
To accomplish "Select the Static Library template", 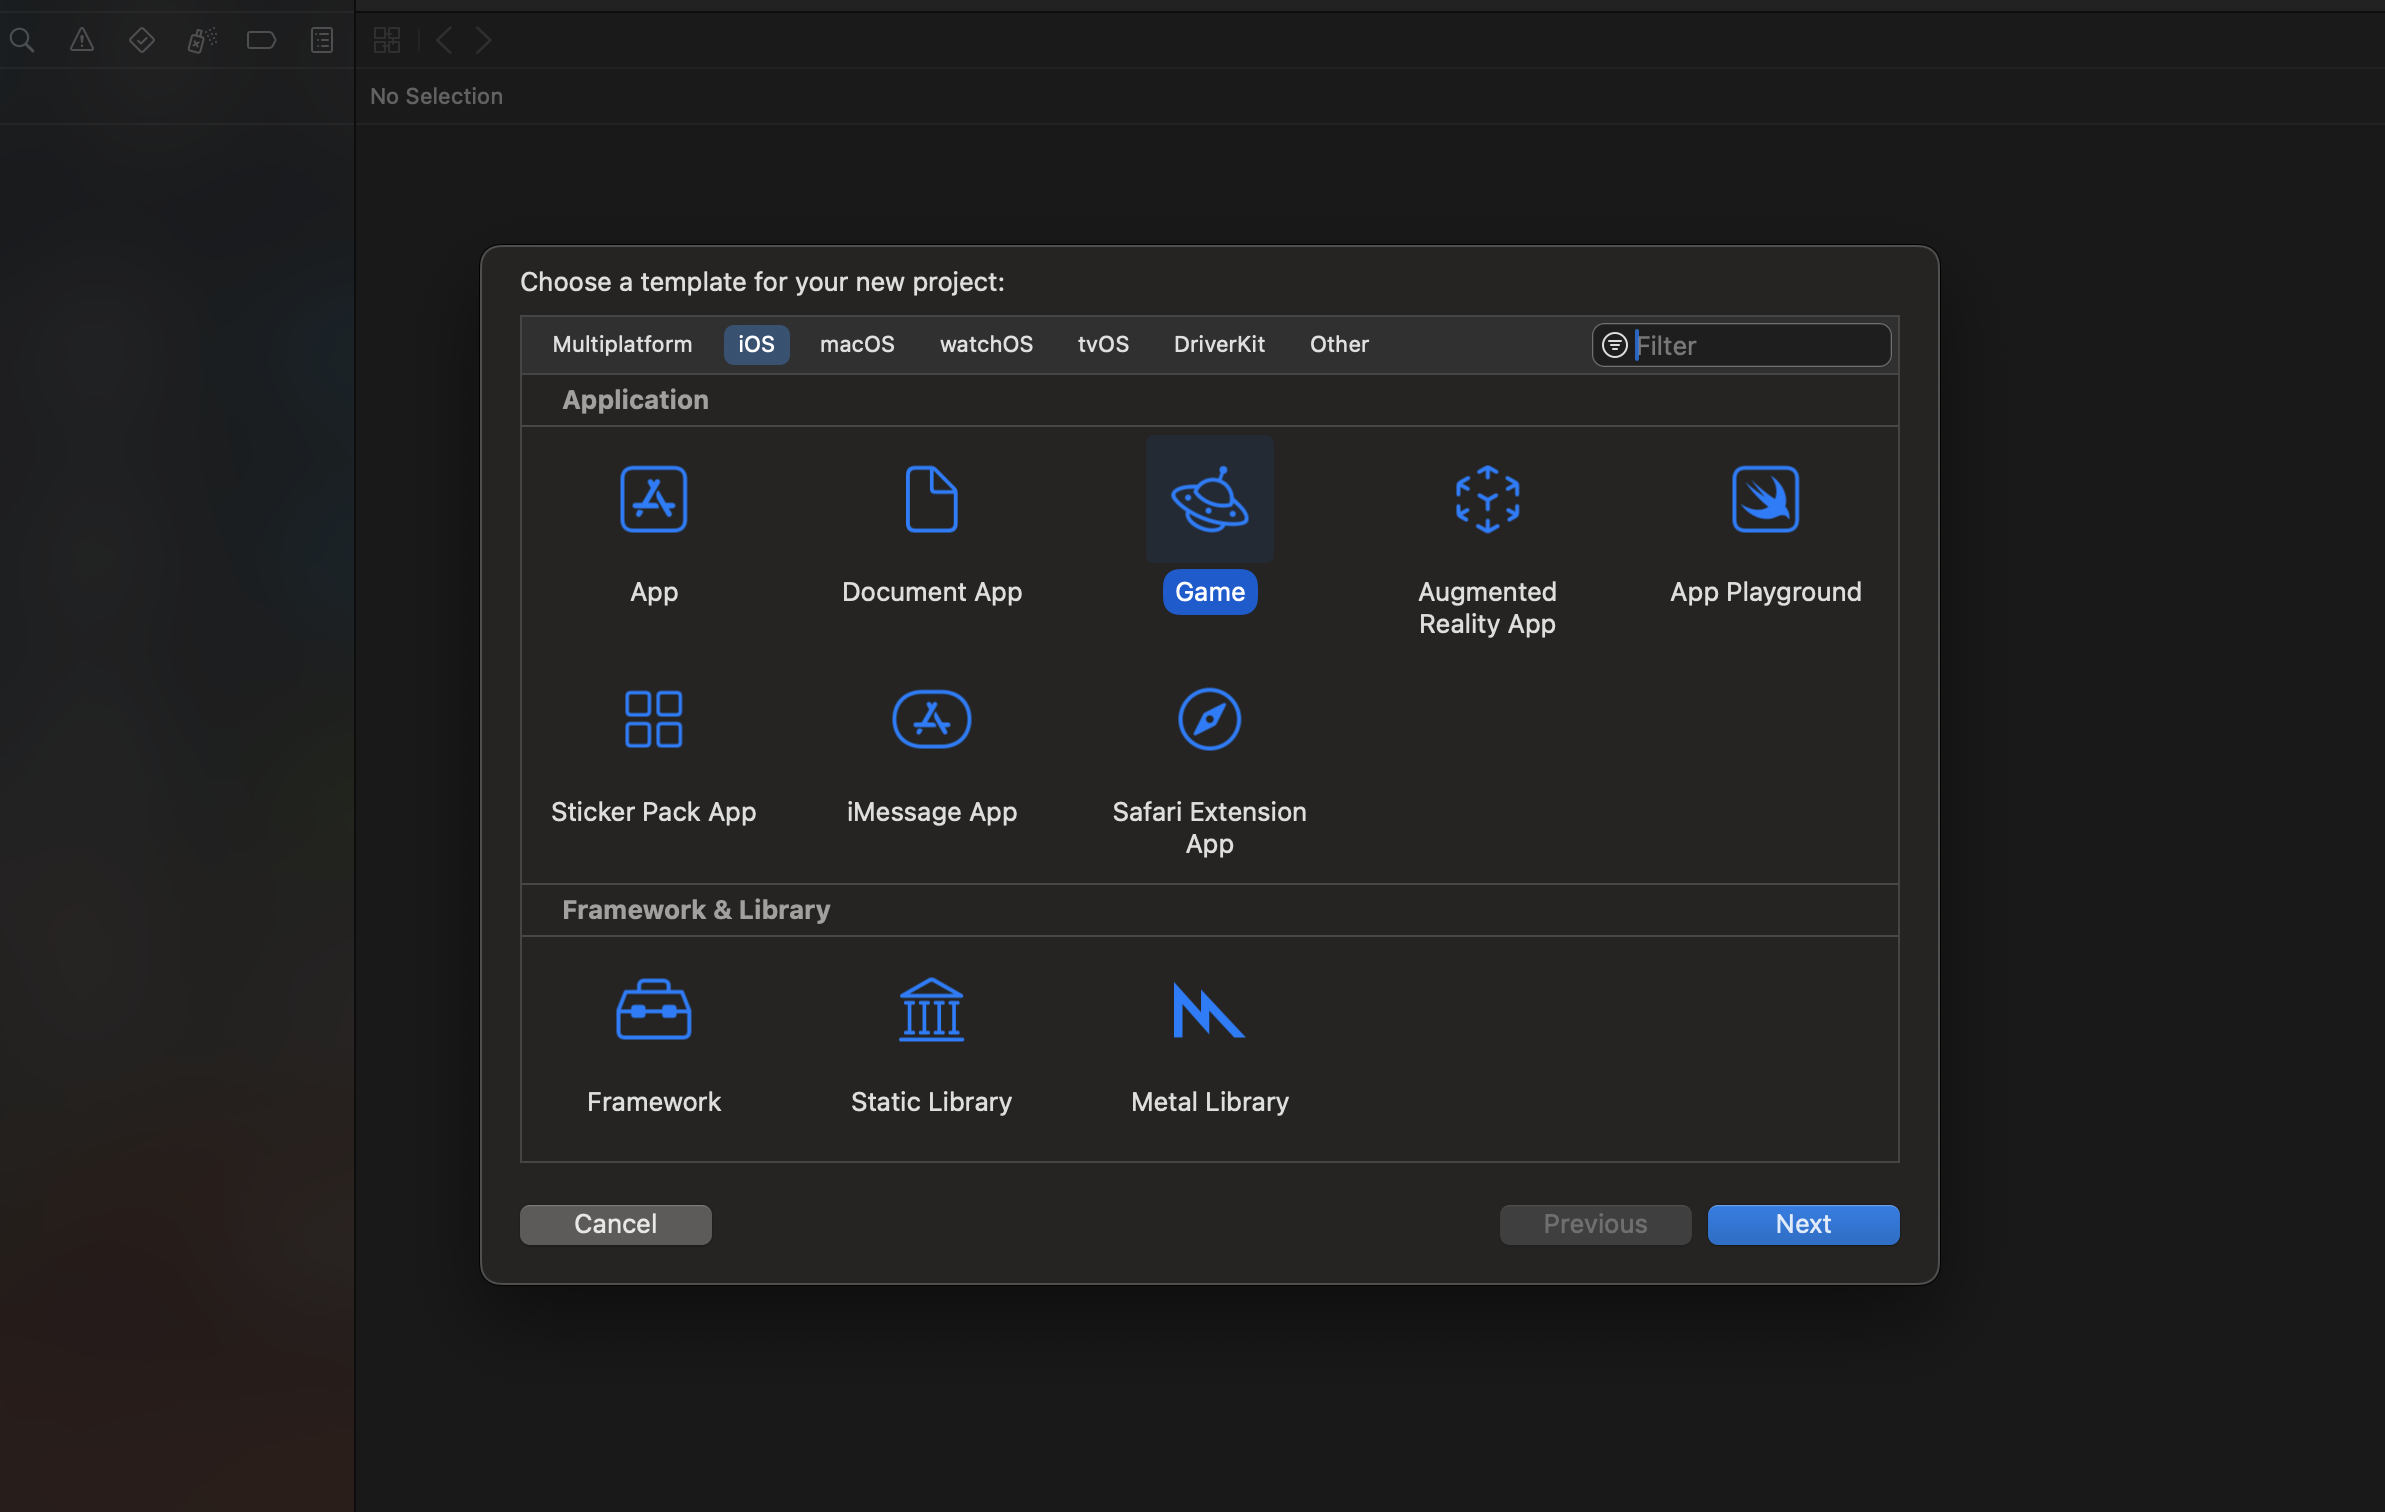I will pos(931,1010).
